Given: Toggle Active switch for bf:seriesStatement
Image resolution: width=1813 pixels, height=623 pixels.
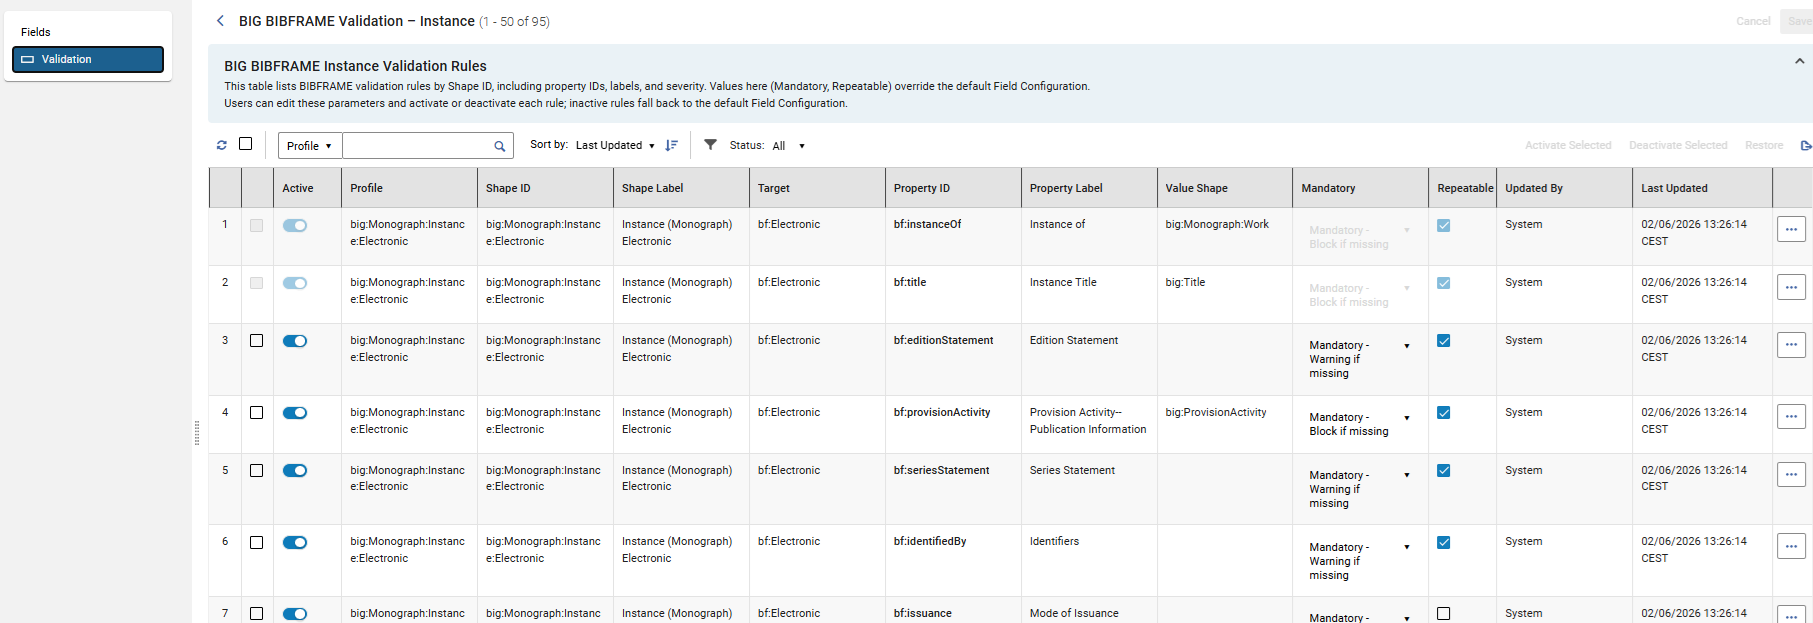Looking at the screenshot, I should point(295,471).
